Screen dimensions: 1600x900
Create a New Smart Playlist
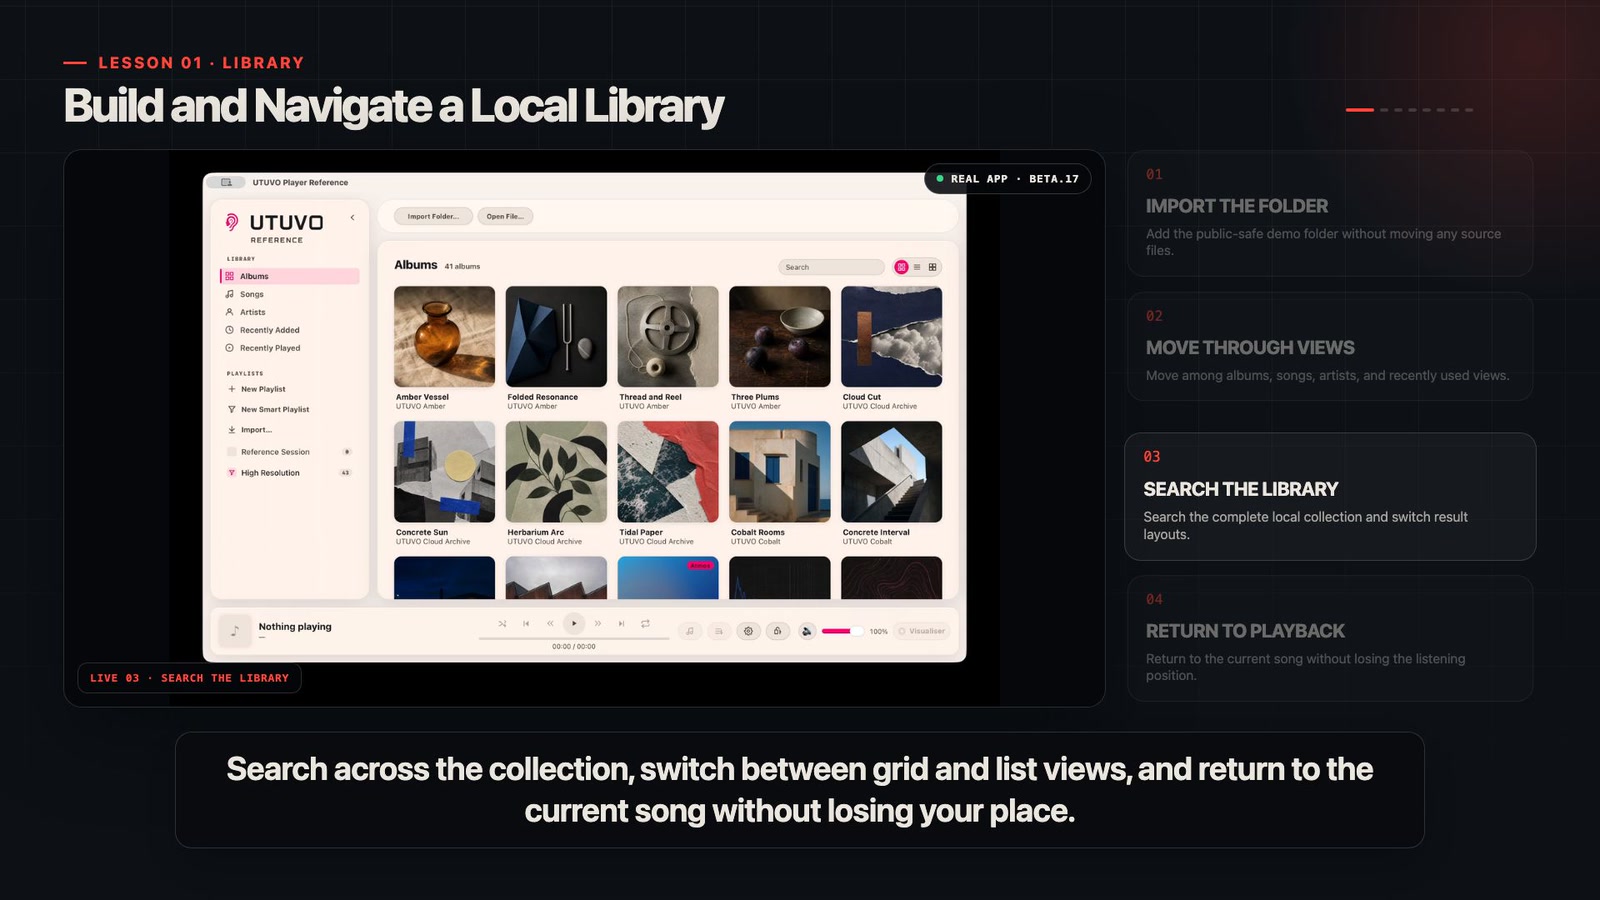coord(289,409)
